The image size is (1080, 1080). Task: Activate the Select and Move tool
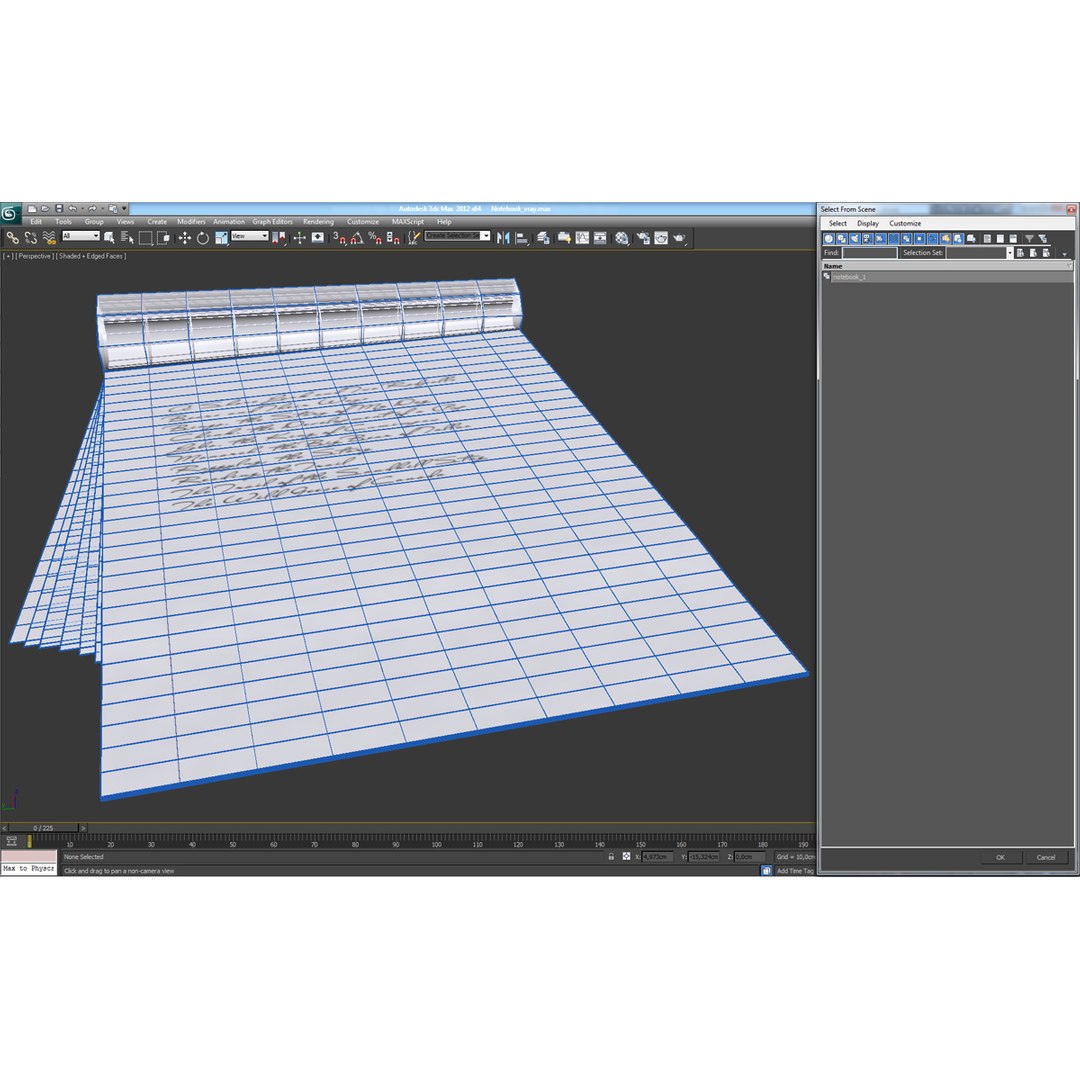(185, 238)
